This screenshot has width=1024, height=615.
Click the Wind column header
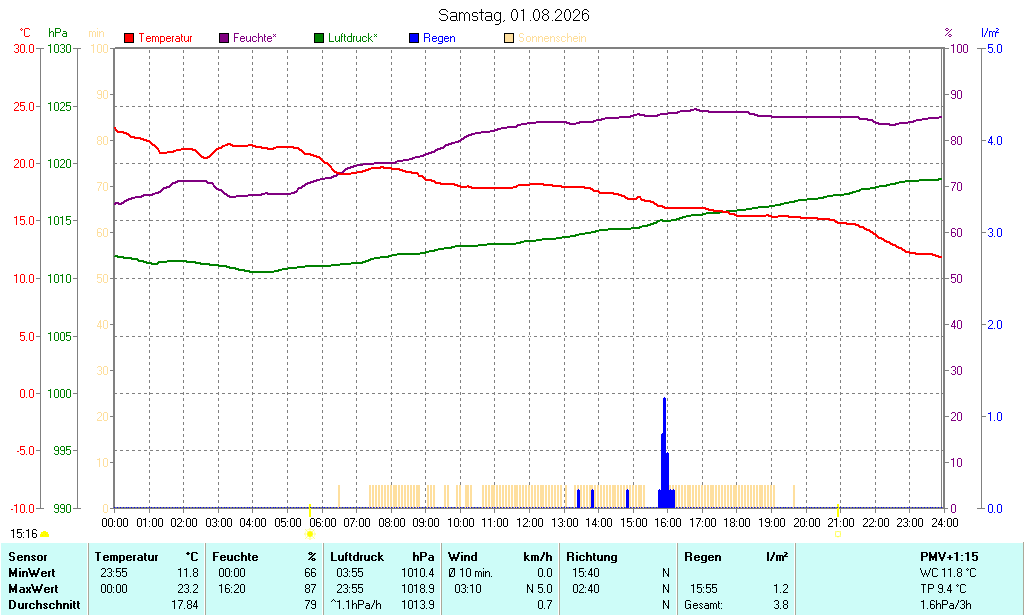[x=462, y=557]
